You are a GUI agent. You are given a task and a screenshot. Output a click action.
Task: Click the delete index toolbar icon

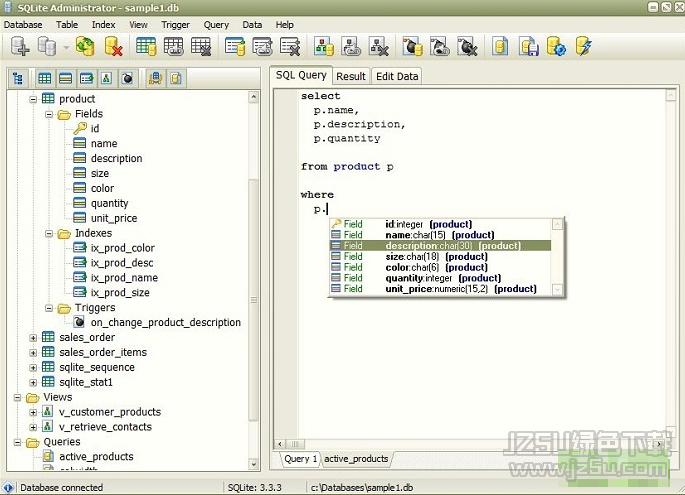(x=290, y=46)
